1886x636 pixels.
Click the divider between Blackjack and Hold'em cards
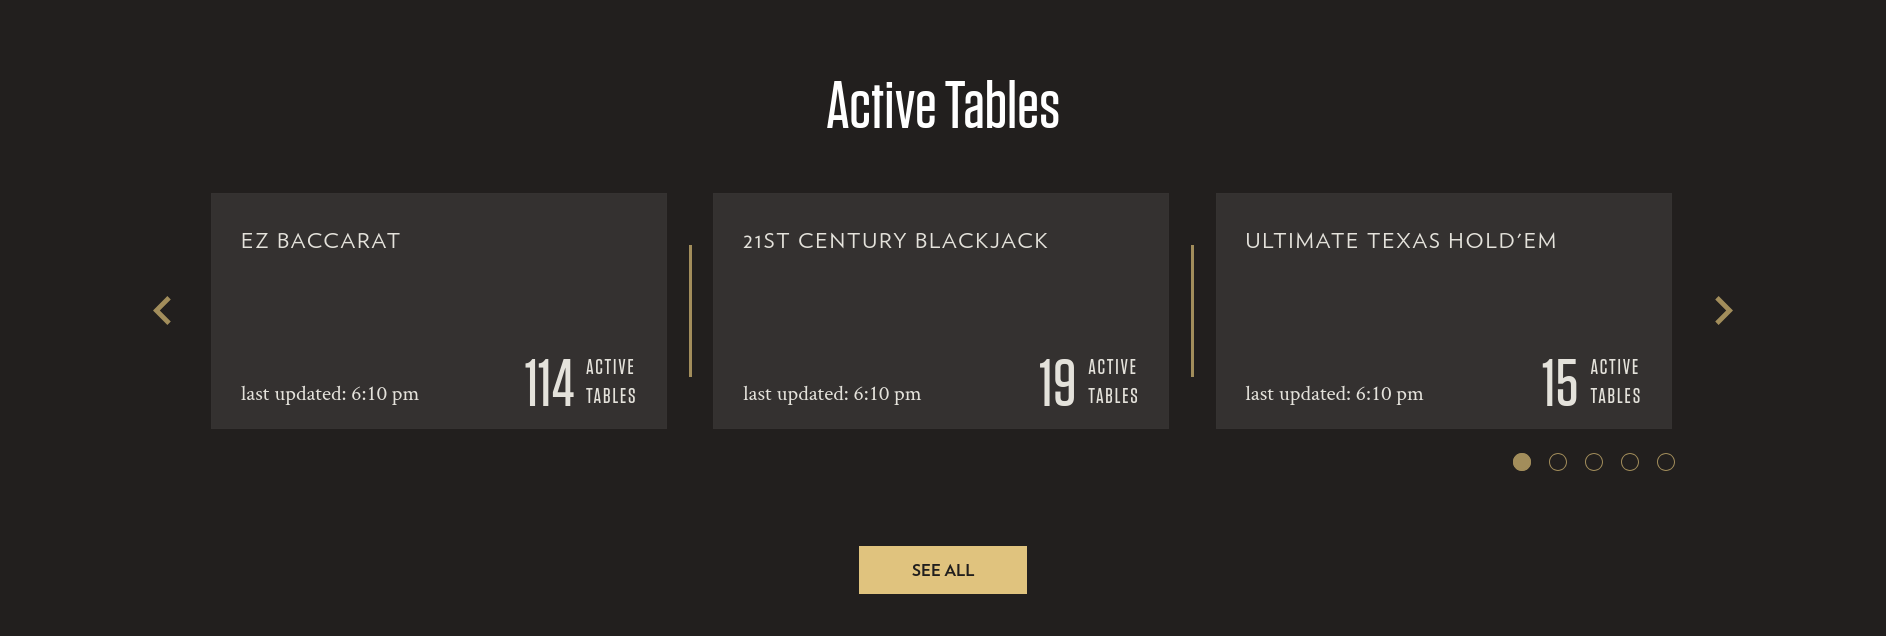(x=1192, y=311)
